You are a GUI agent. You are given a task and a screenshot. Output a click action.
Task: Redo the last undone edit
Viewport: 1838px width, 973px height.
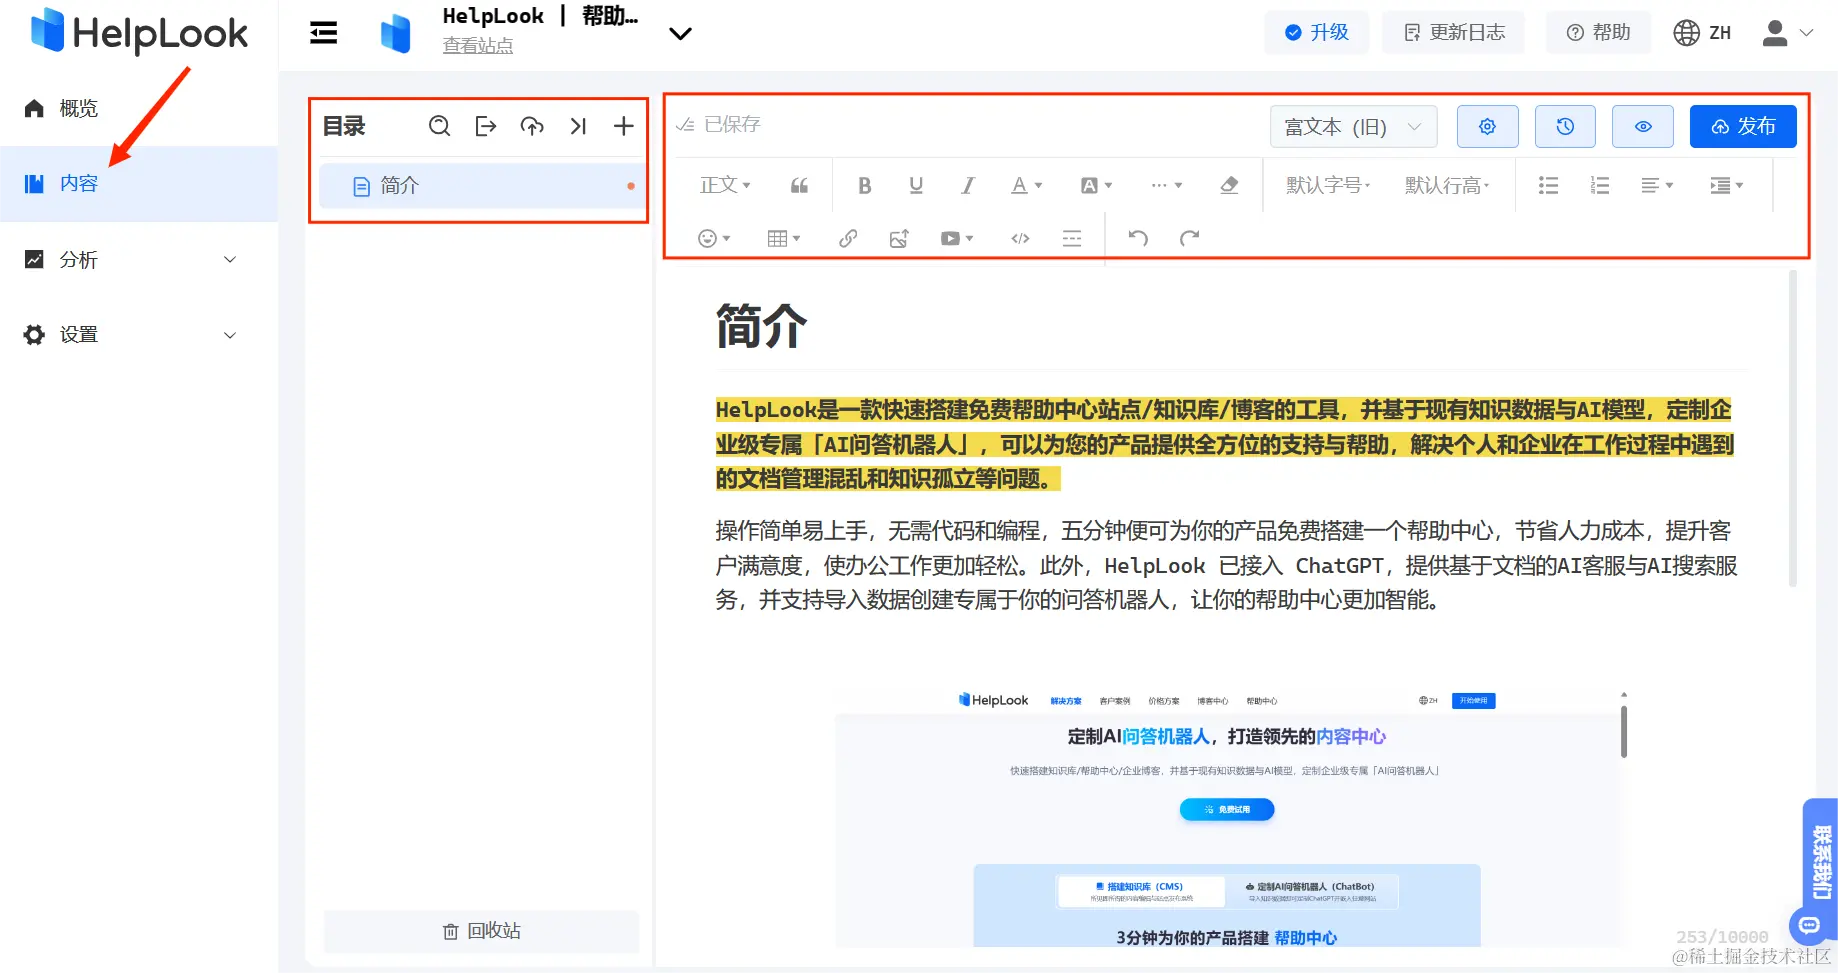(1189, 238)
